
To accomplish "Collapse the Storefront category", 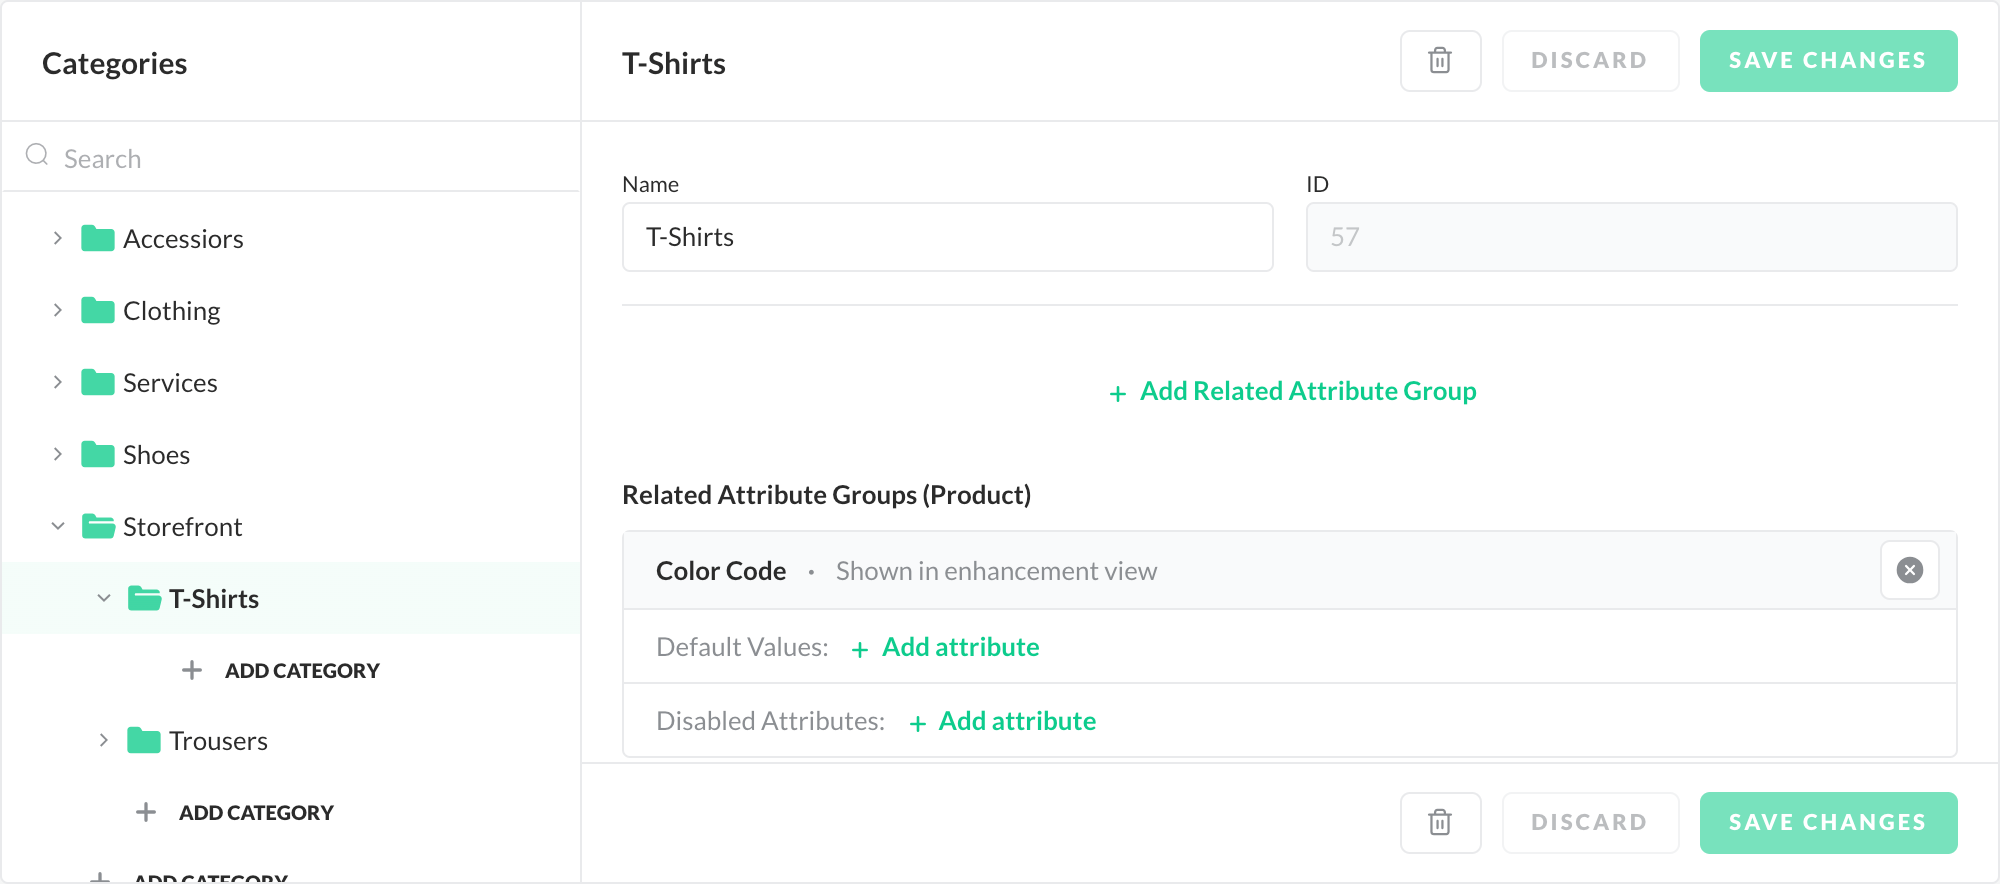I will tap(58, 527).
